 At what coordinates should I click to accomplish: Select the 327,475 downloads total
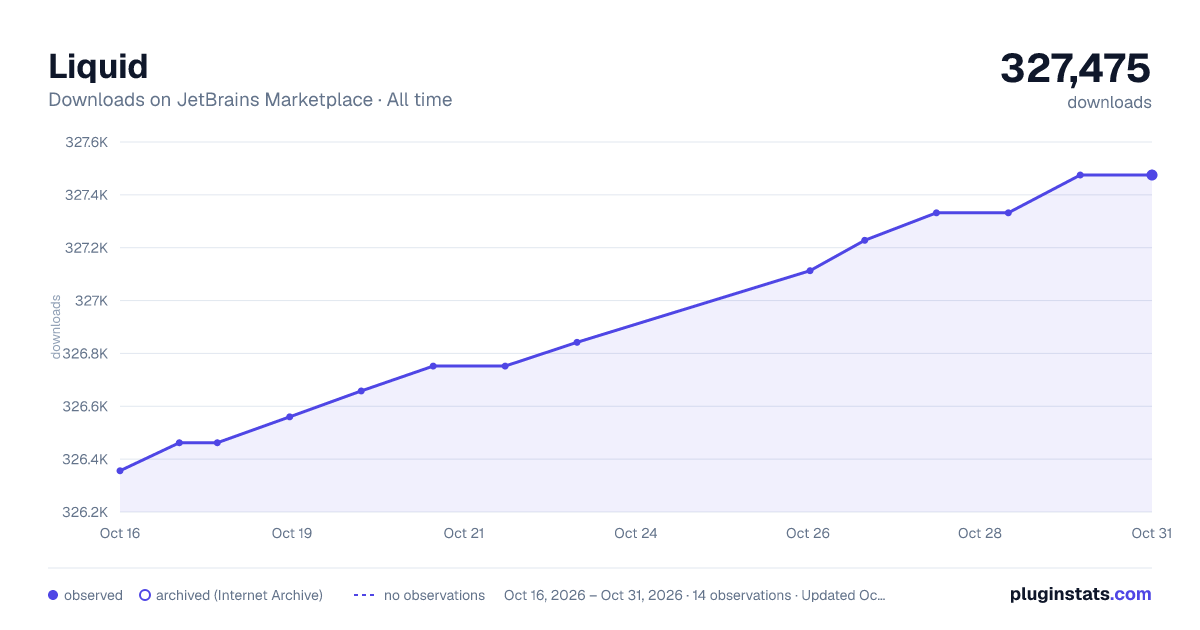pos(1075,69)
